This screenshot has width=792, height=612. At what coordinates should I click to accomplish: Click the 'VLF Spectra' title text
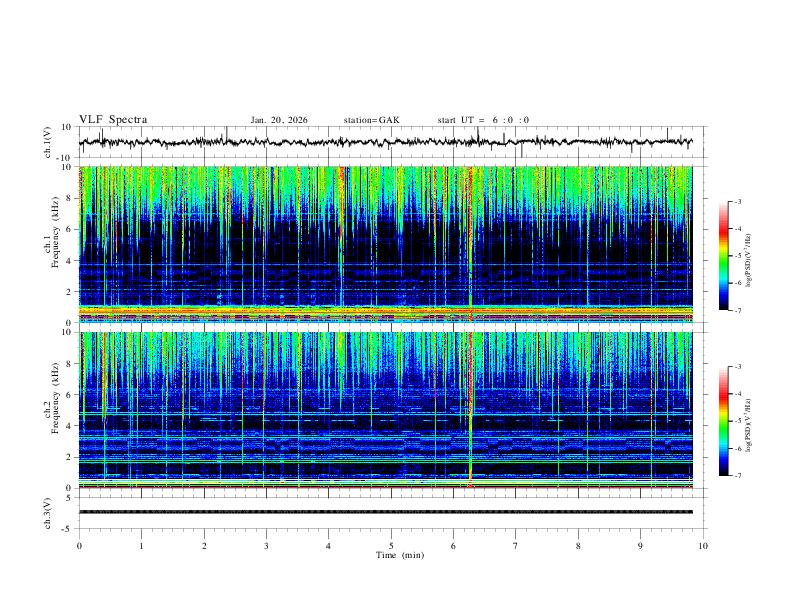pyautogui.click(x=113, y=120)
